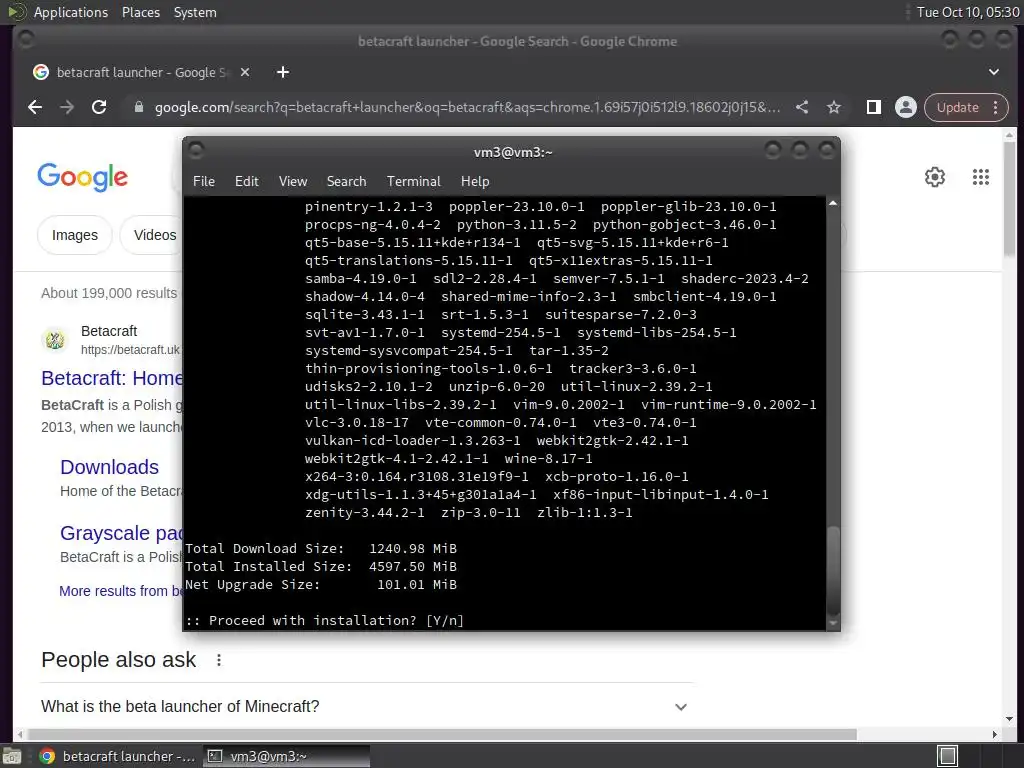Screen dimensions: 1024x768
Task: Open Chrome's side panel icon
Action: (x=874, y=107)
